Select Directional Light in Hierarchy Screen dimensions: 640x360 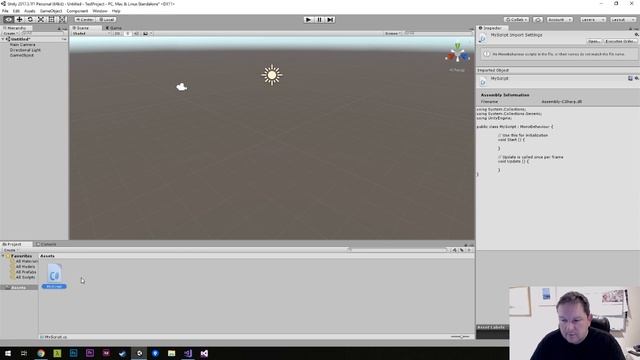coord(25,50)
